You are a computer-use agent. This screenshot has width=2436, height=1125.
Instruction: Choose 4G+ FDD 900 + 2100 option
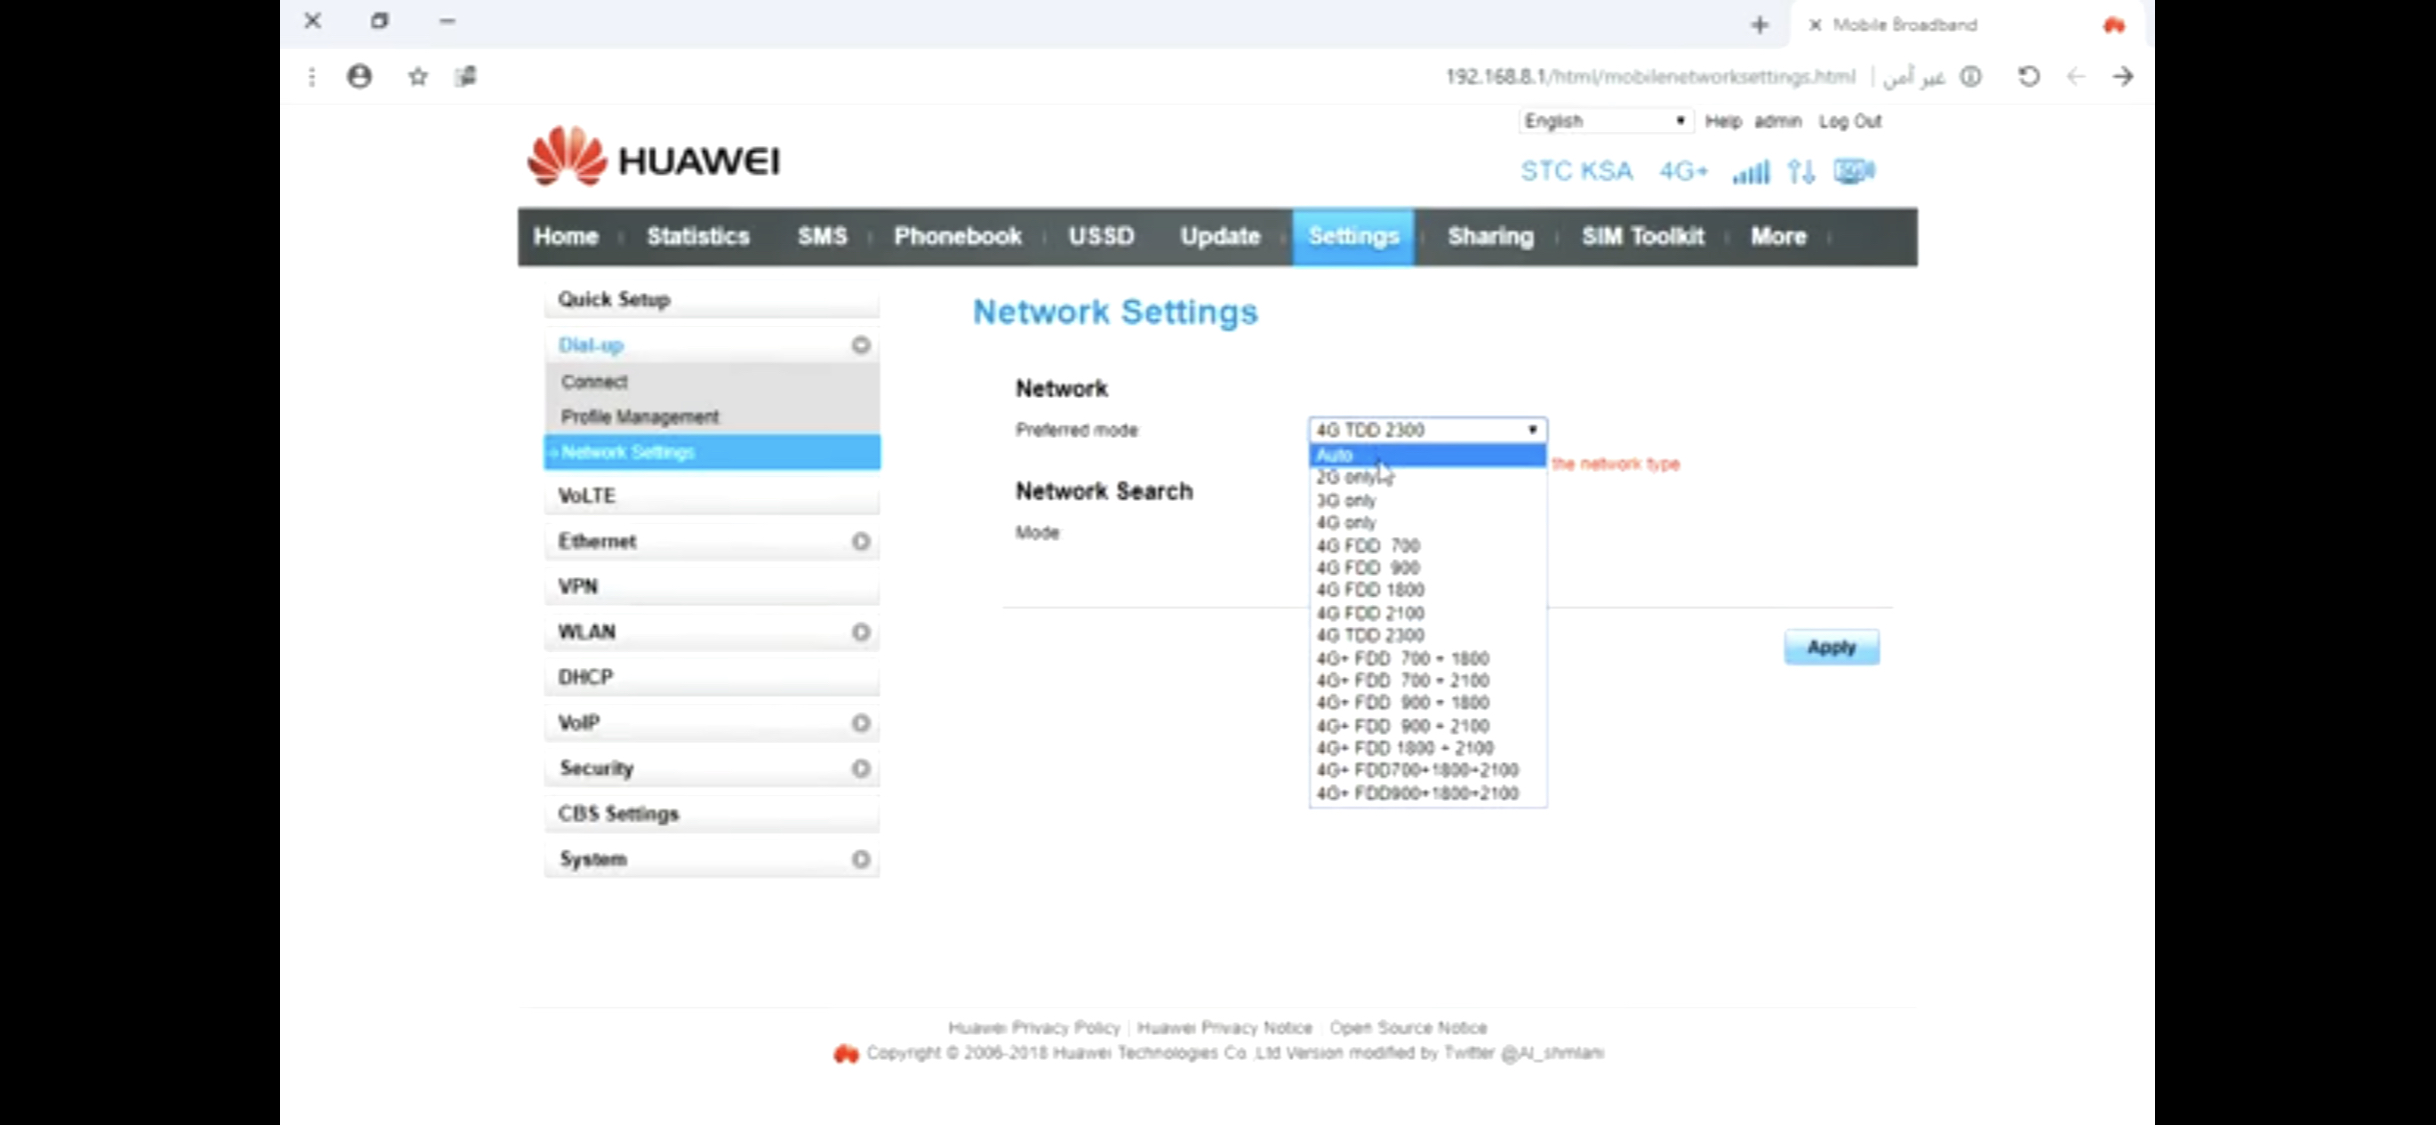coord(1427,726)
